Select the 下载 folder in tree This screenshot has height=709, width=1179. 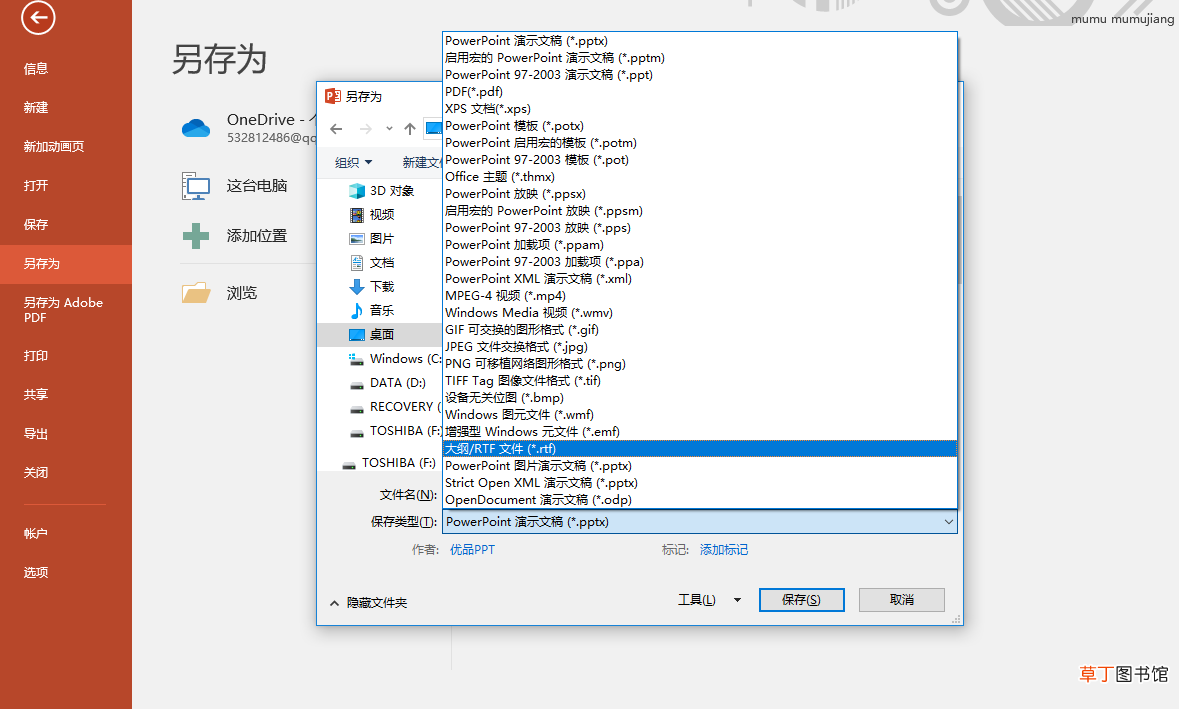pos(381,287)
